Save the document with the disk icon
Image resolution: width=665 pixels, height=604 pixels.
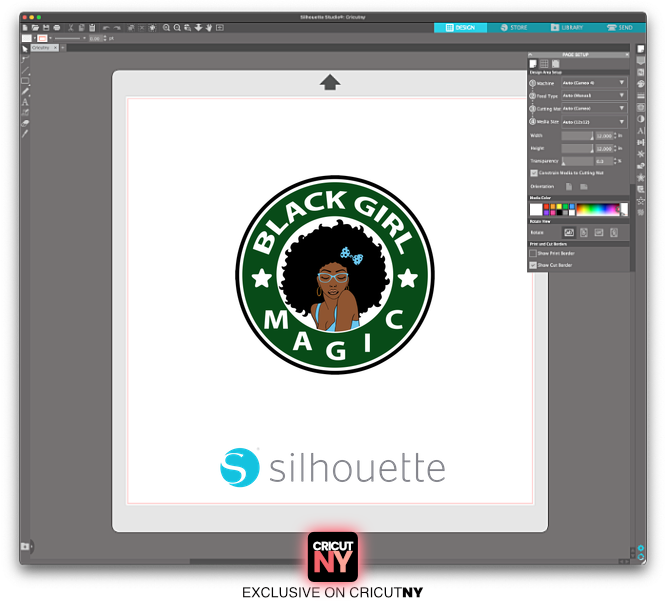point(46,28)
